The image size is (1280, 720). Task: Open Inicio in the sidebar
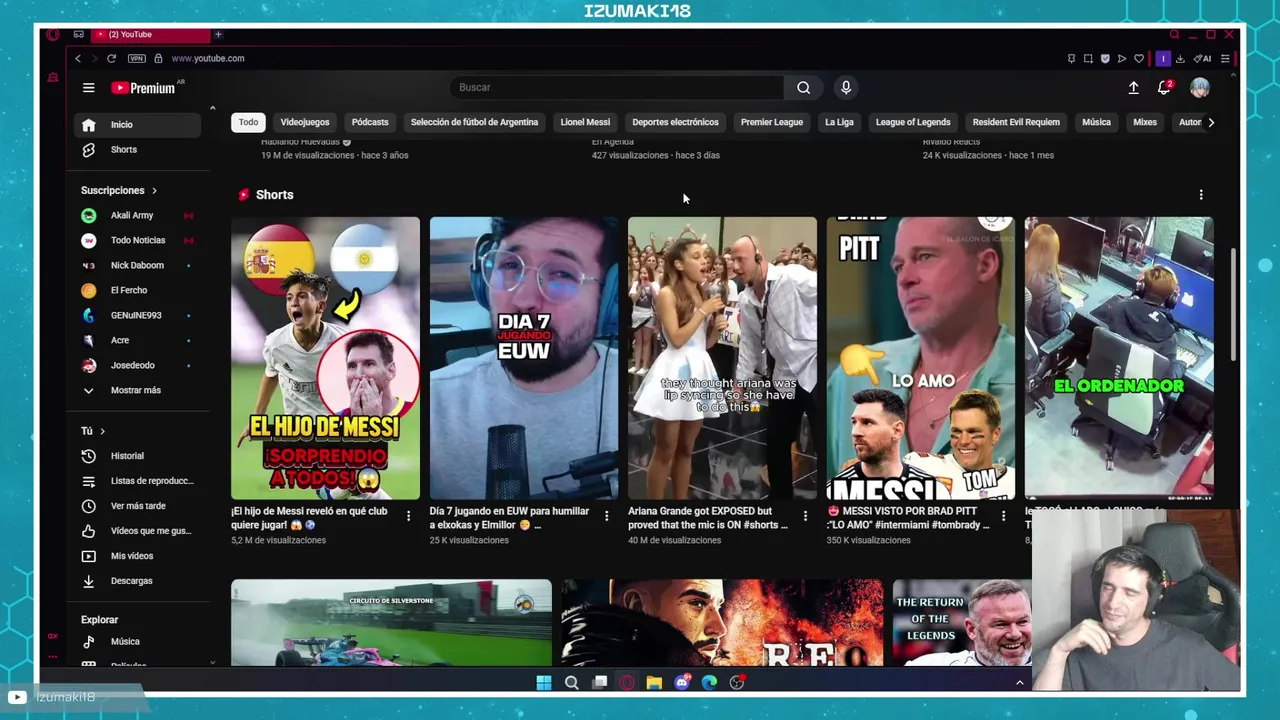(x=137, y=125)
